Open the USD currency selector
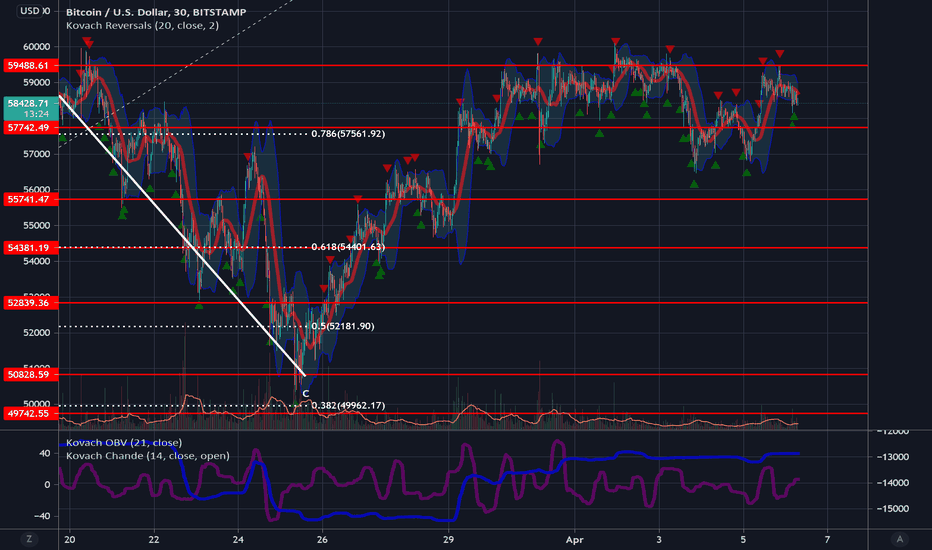The width and height of the screenshot is (932, 550). 30,11
